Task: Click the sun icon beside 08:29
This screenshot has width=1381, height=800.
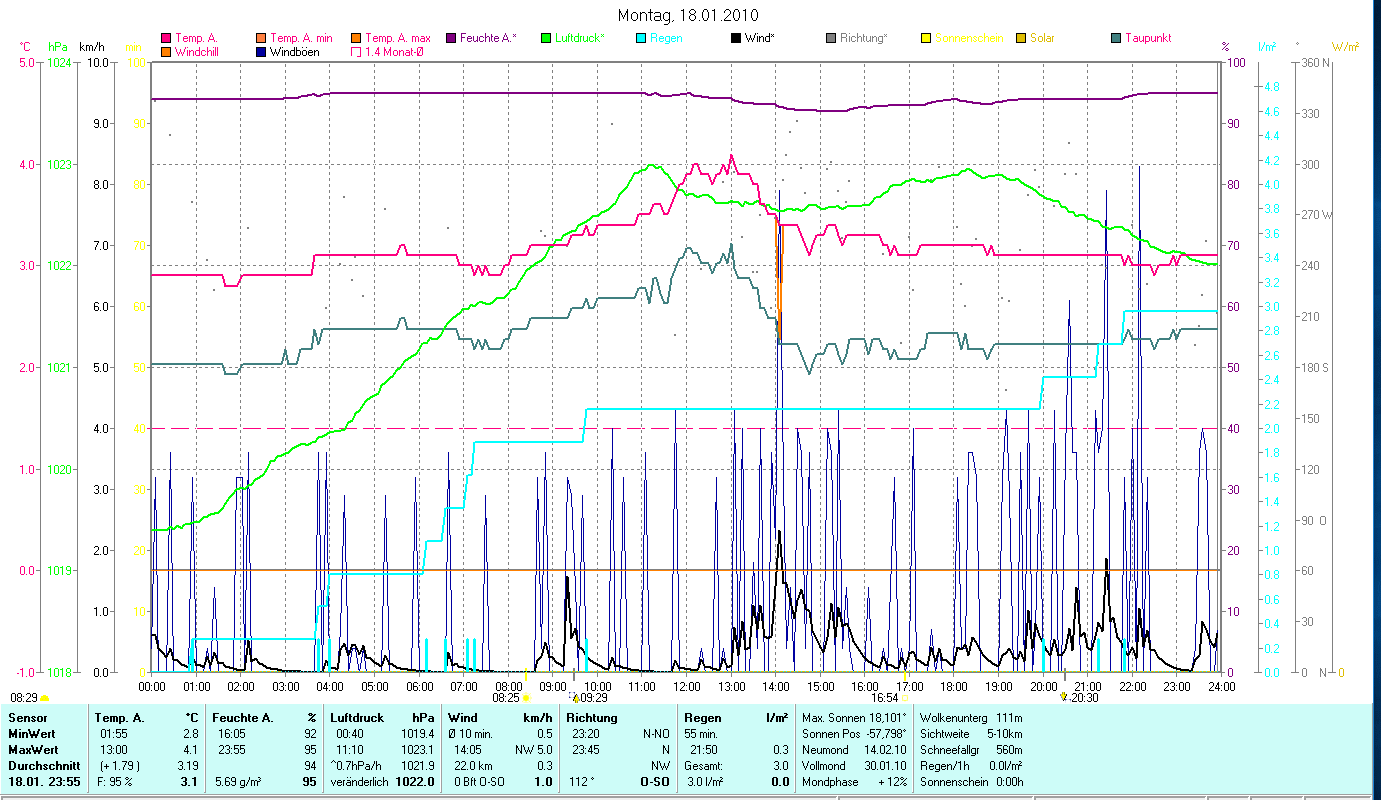Action: (45, 698)
